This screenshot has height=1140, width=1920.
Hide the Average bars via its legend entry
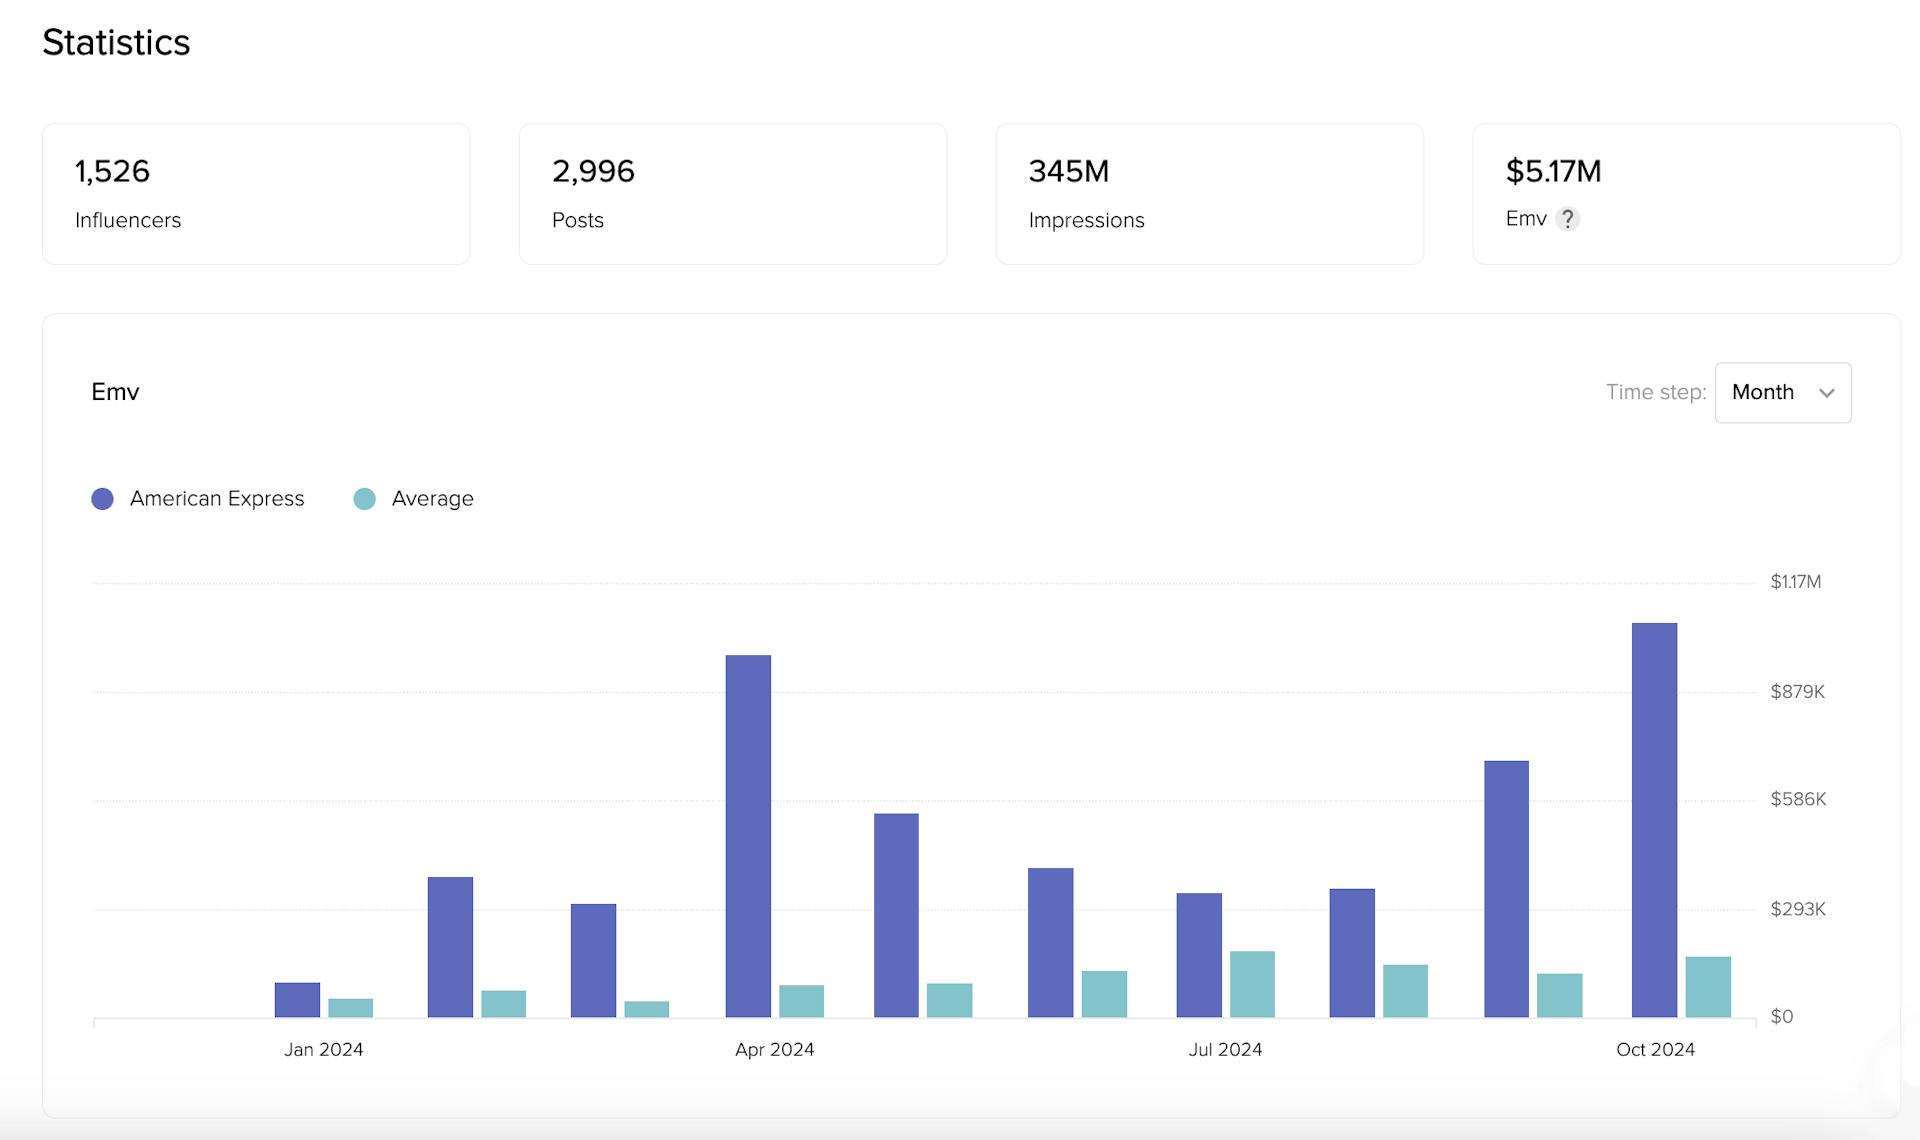coord(432,498)
